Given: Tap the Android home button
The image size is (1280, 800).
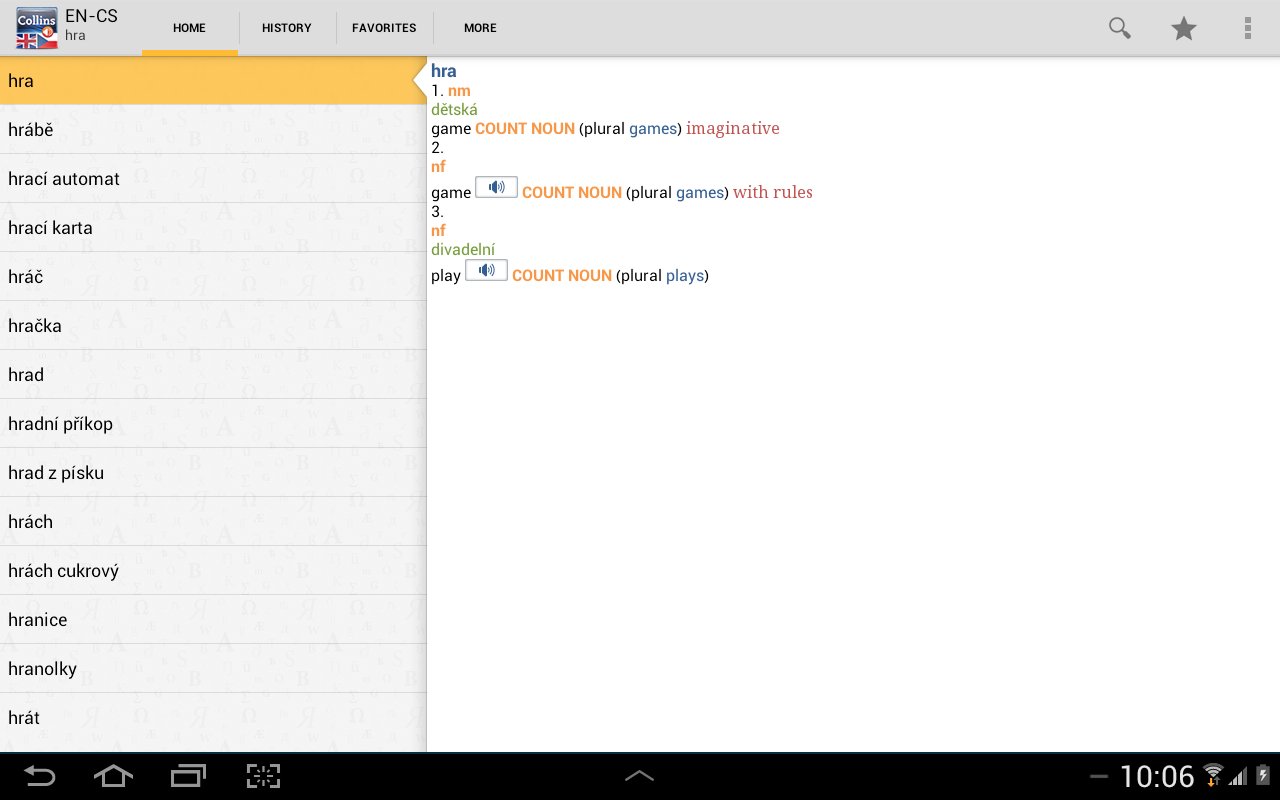Looking at the screenshot, I should [113, 776].
